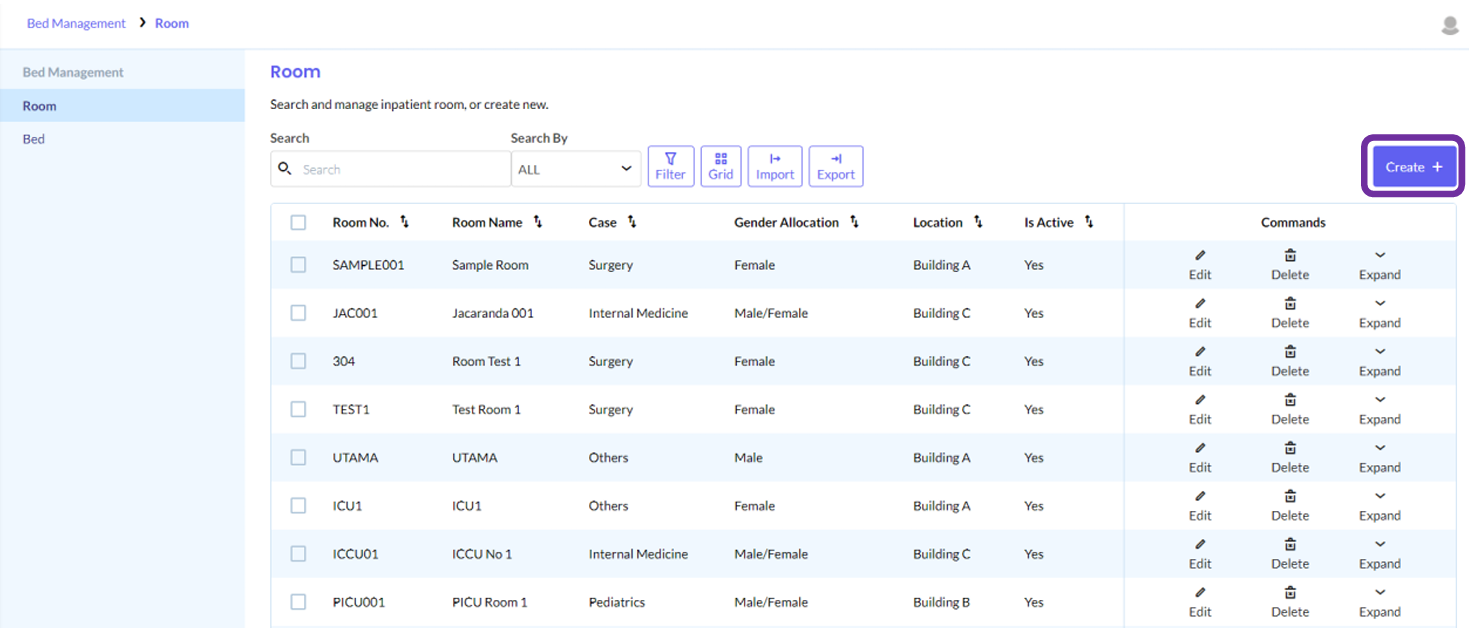Edit the JAC001 room
This screenshot has width=1478, height=634.
[x=1200, y=313]
